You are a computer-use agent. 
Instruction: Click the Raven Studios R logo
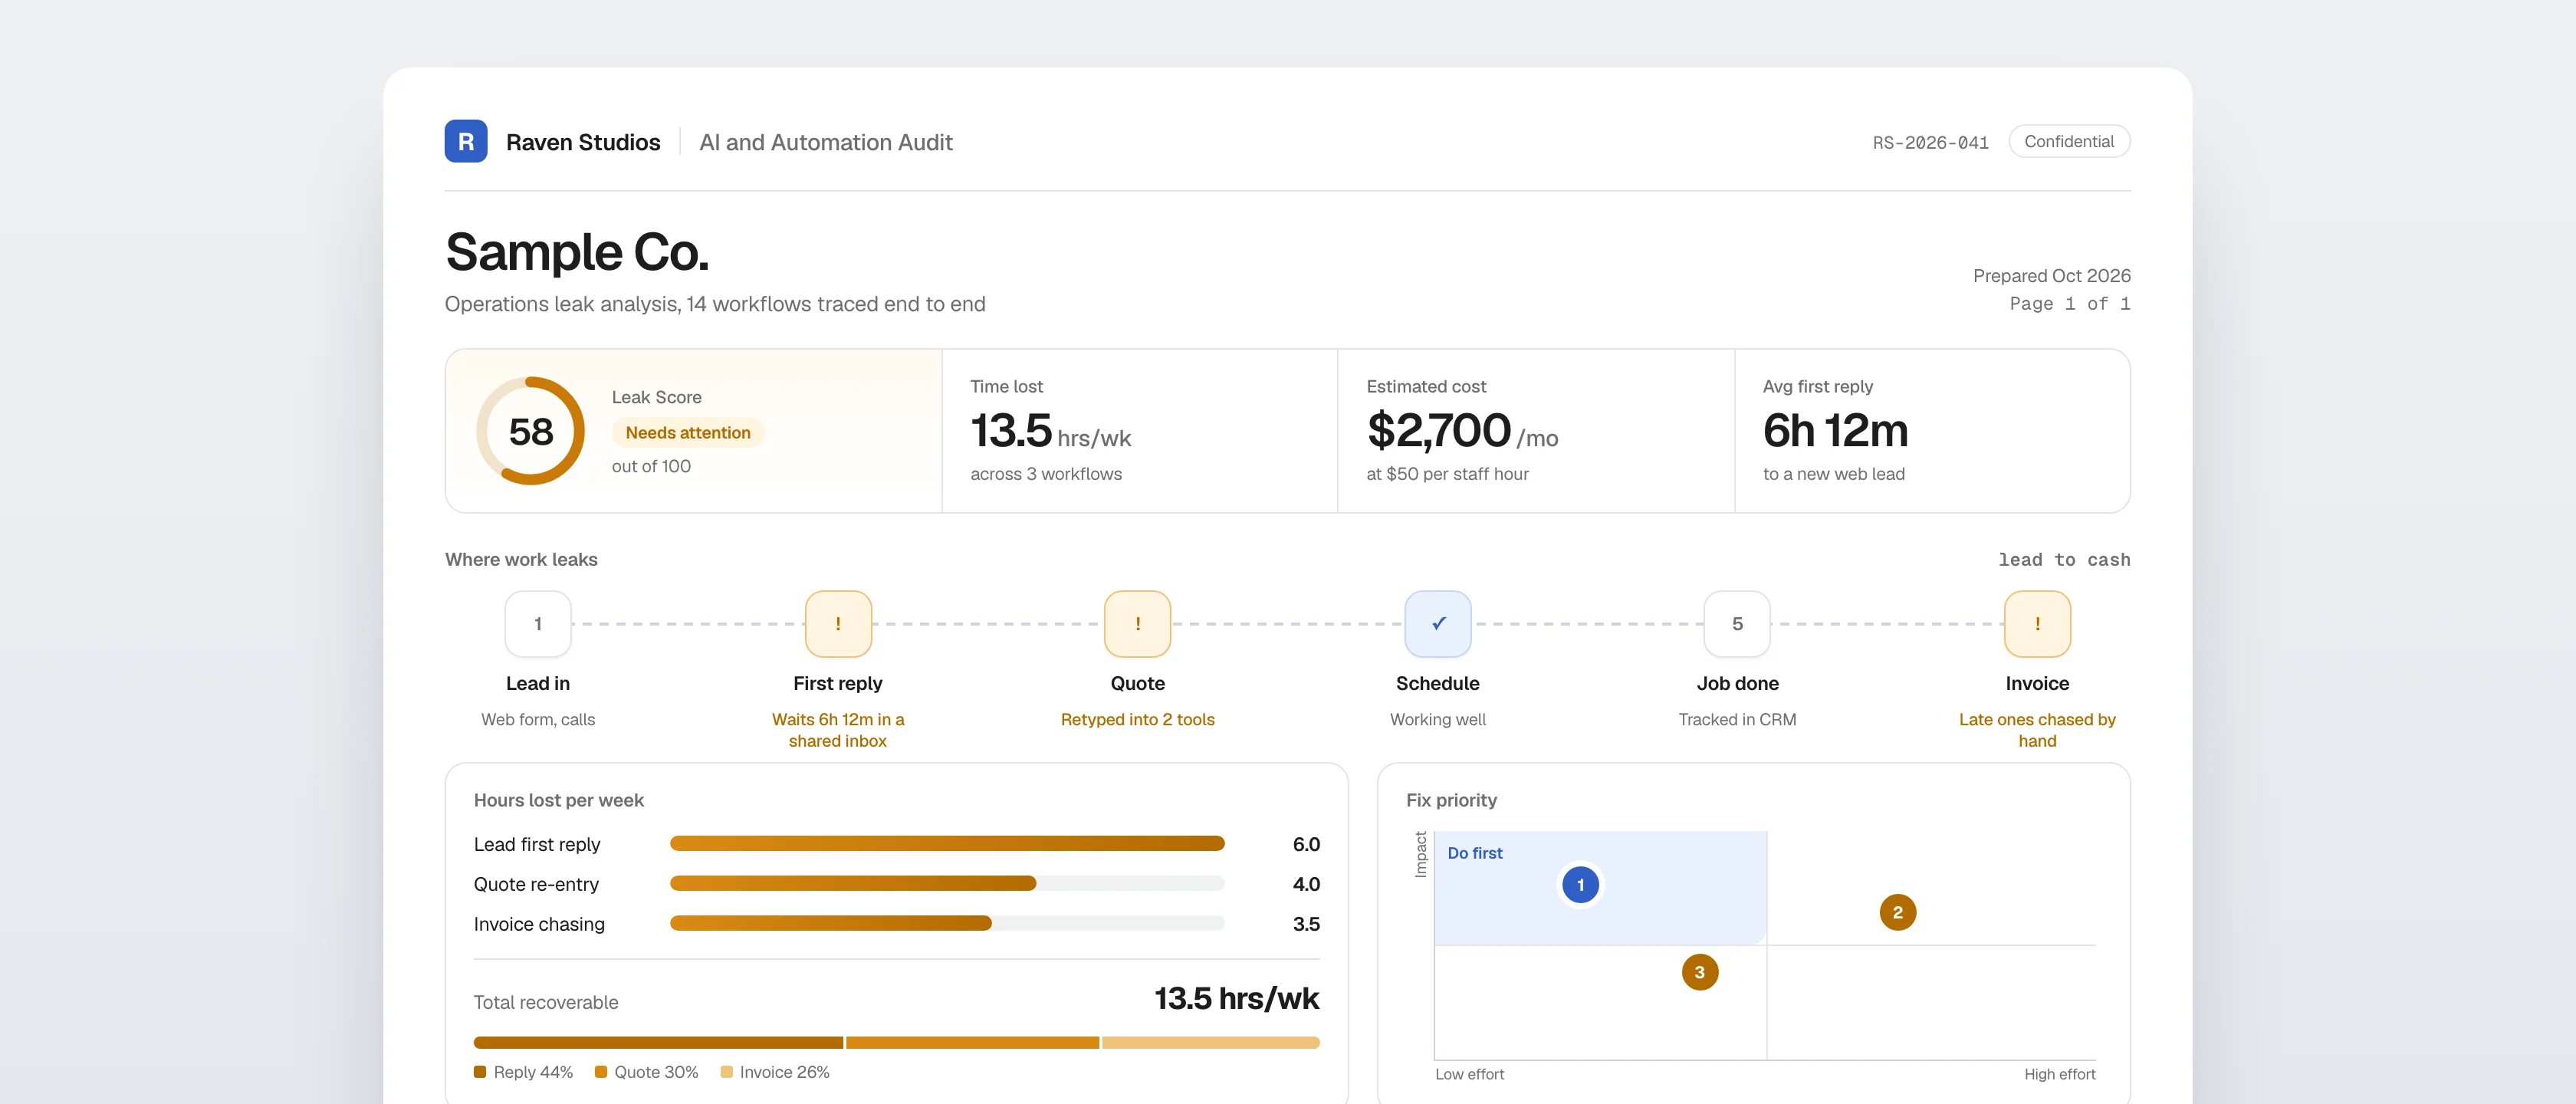tap(466, 141)
